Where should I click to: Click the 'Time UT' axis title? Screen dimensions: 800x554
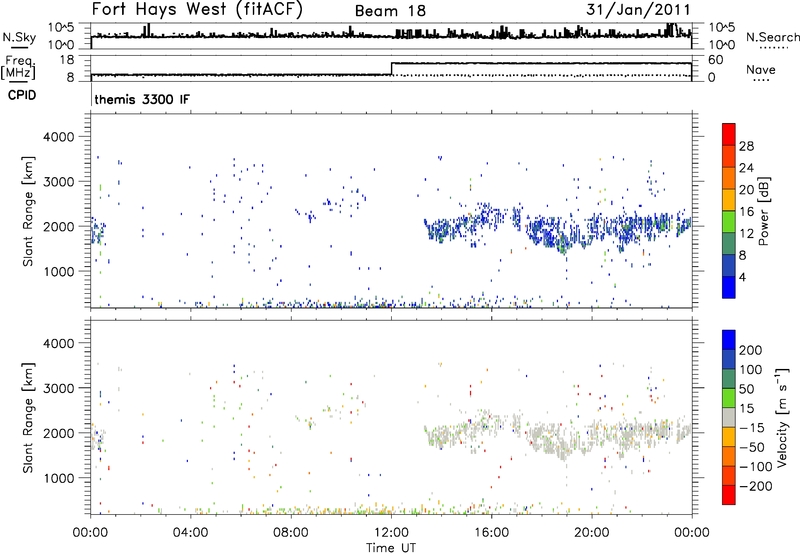pyautogui.click(x=391, y=548)
